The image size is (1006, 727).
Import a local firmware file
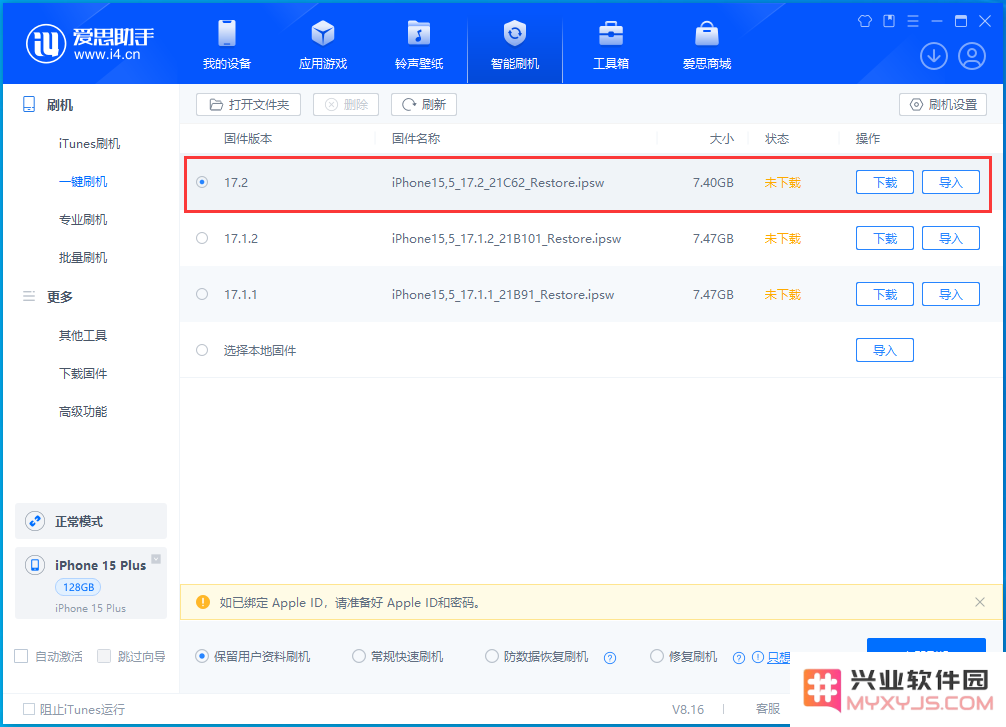[x=885, y=350]
